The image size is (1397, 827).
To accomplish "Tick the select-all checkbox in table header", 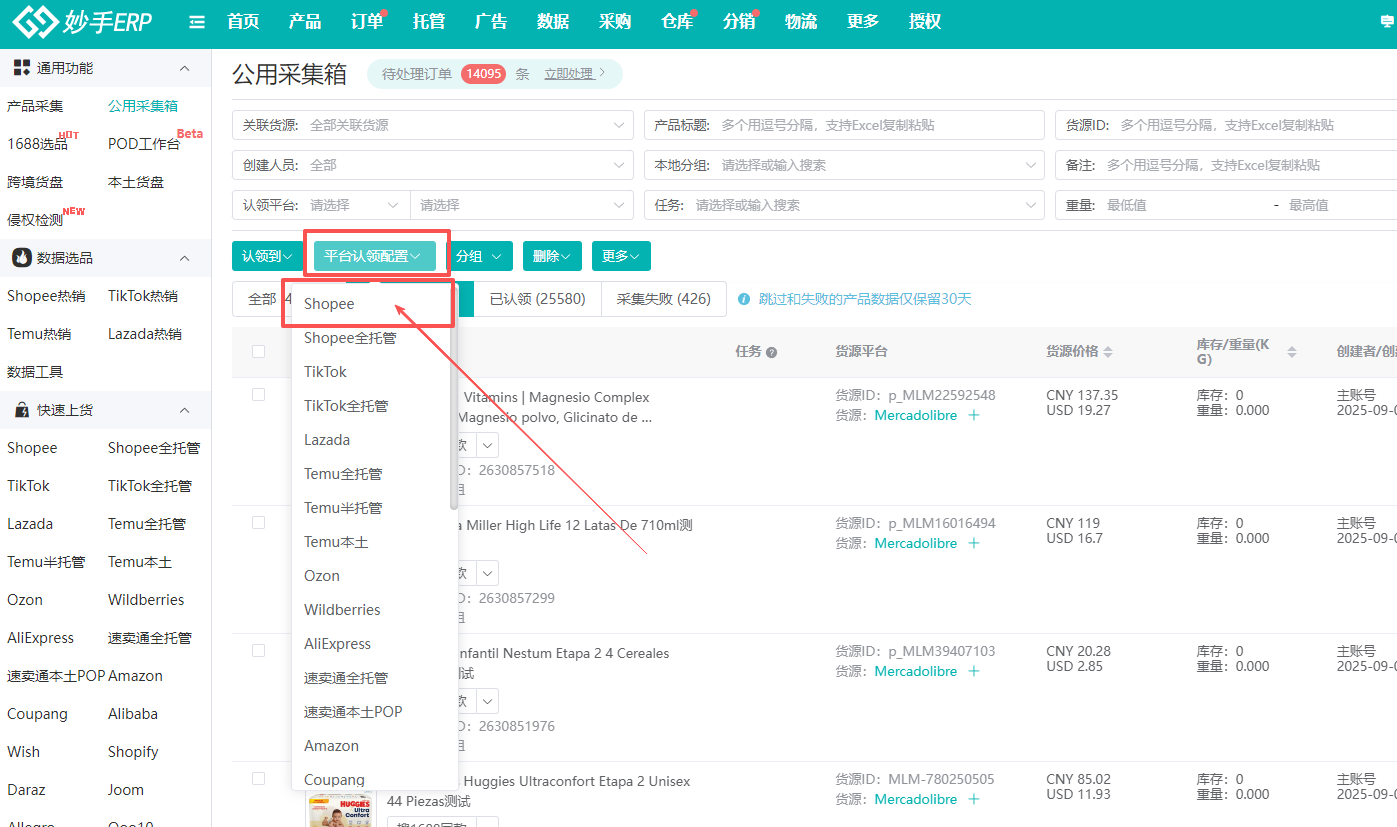I will point(259,351).
